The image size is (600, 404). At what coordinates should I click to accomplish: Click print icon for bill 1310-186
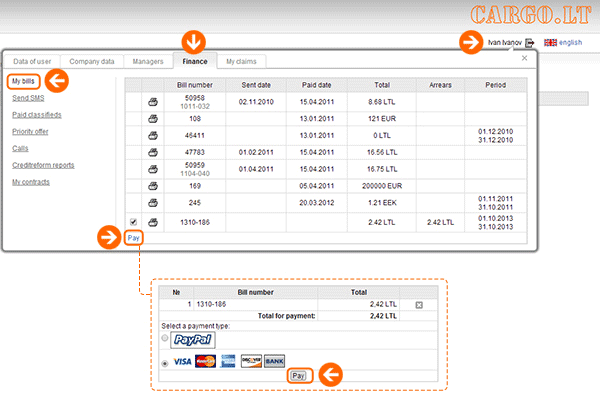point(153,221)
